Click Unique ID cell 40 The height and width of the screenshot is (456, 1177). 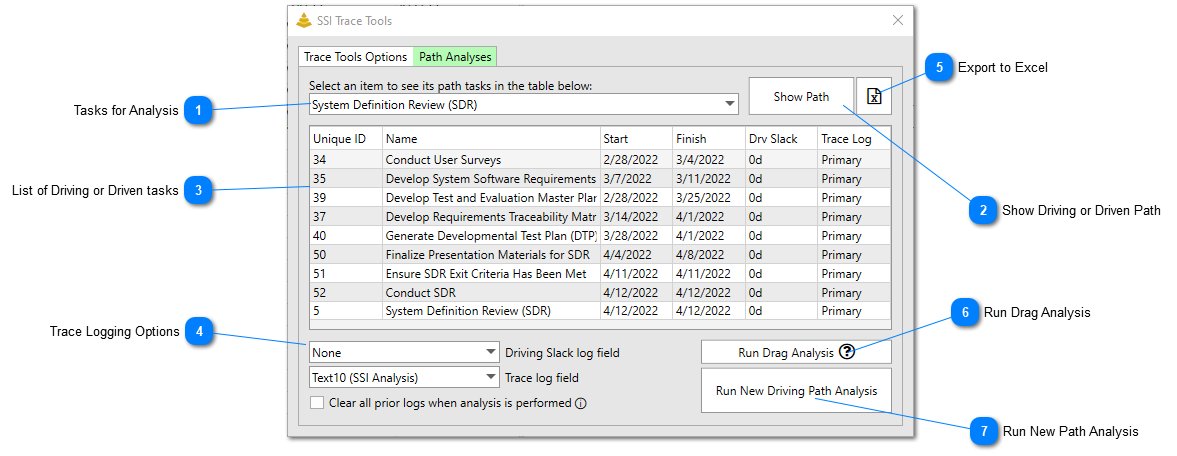click(x=346, y=236)
